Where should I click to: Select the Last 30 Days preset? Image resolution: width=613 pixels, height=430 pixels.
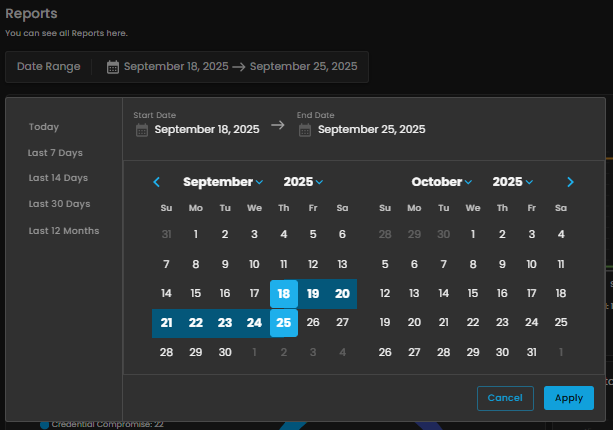(x=59, y=204)
